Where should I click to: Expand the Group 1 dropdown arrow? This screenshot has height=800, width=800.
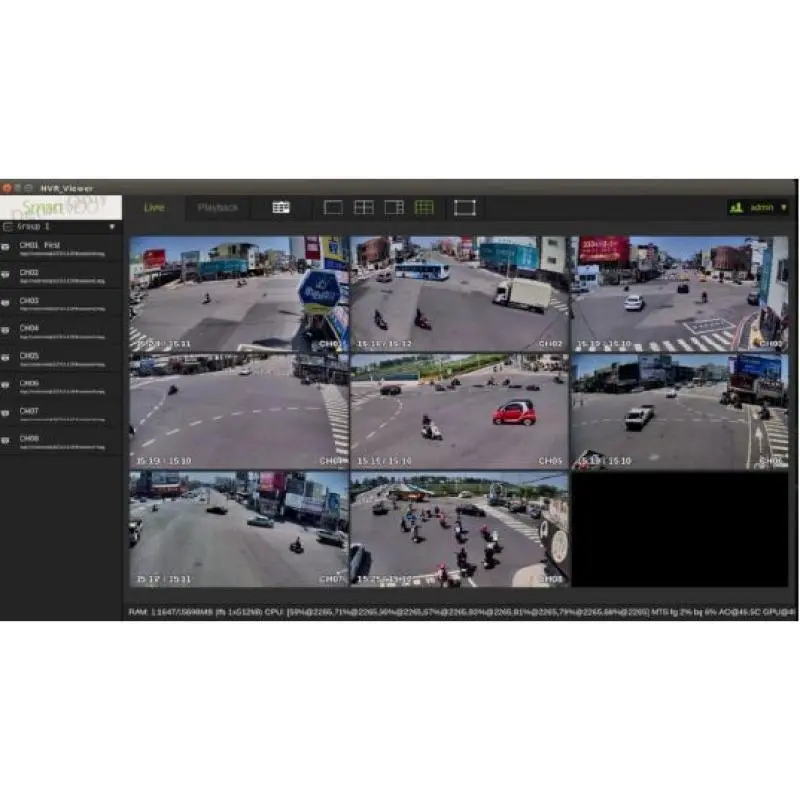pos(112,227)
